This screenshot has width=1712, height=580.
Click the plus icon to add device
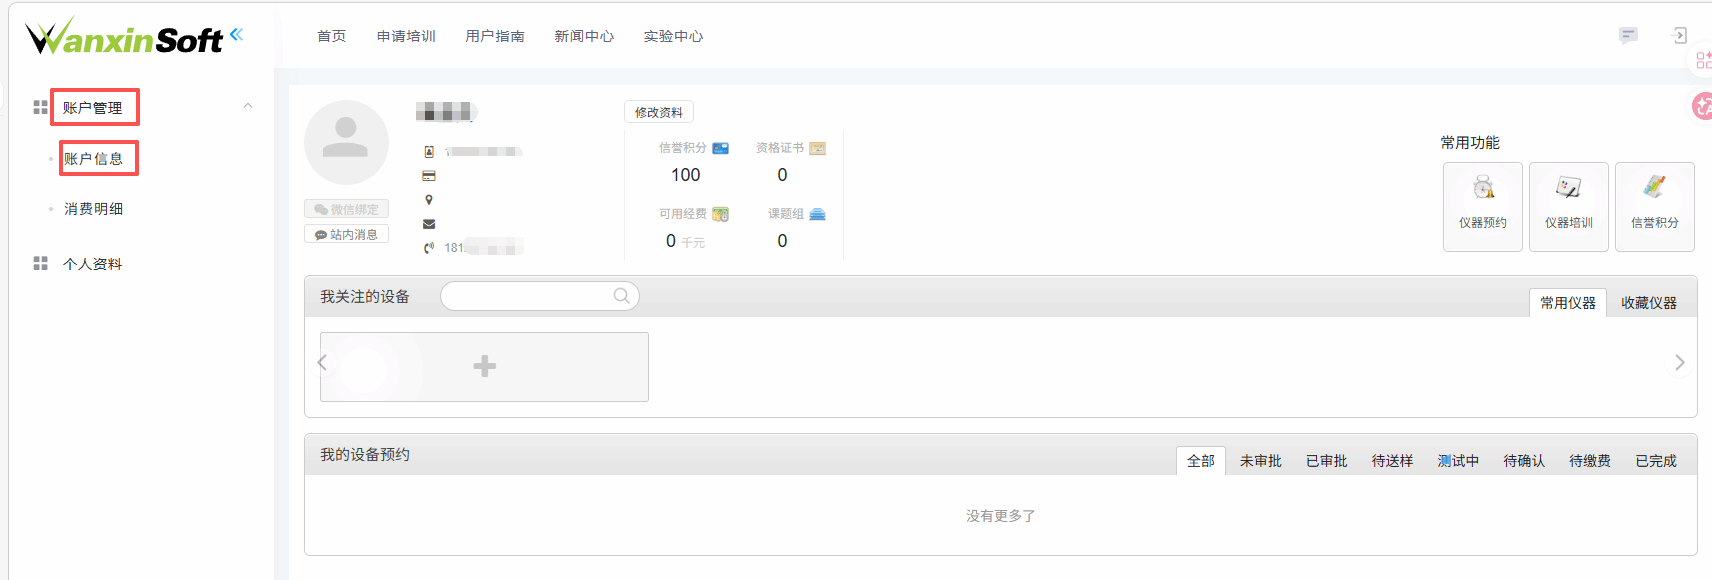point(485,366)
